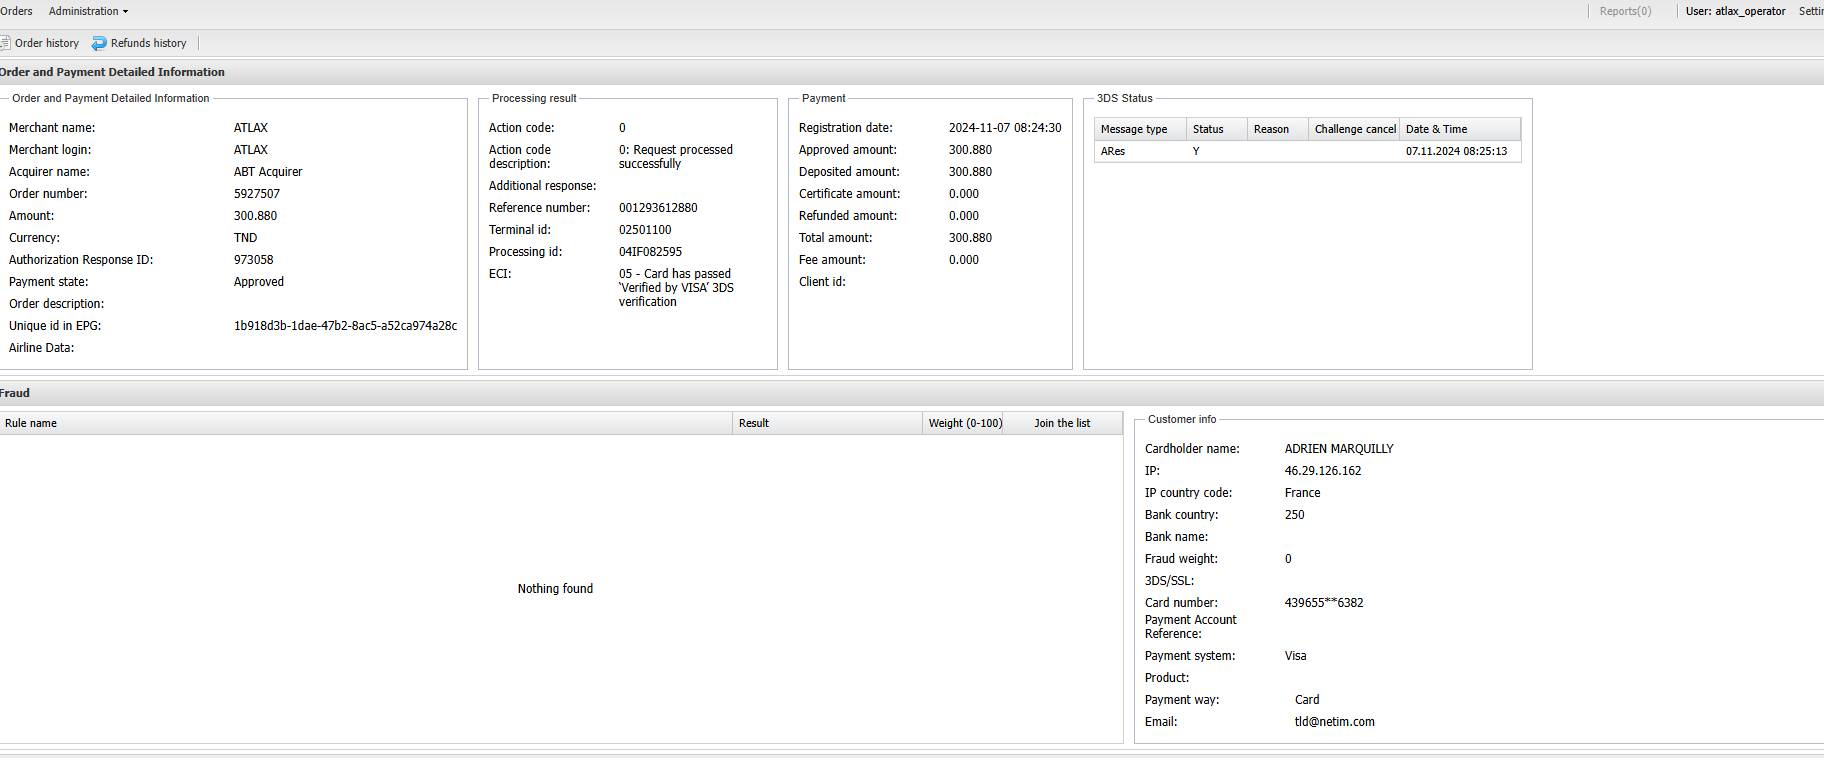Screen dimensions: 1824x758
Task: Click the Status column header in 3DS table
Action: coord(1208,129)
